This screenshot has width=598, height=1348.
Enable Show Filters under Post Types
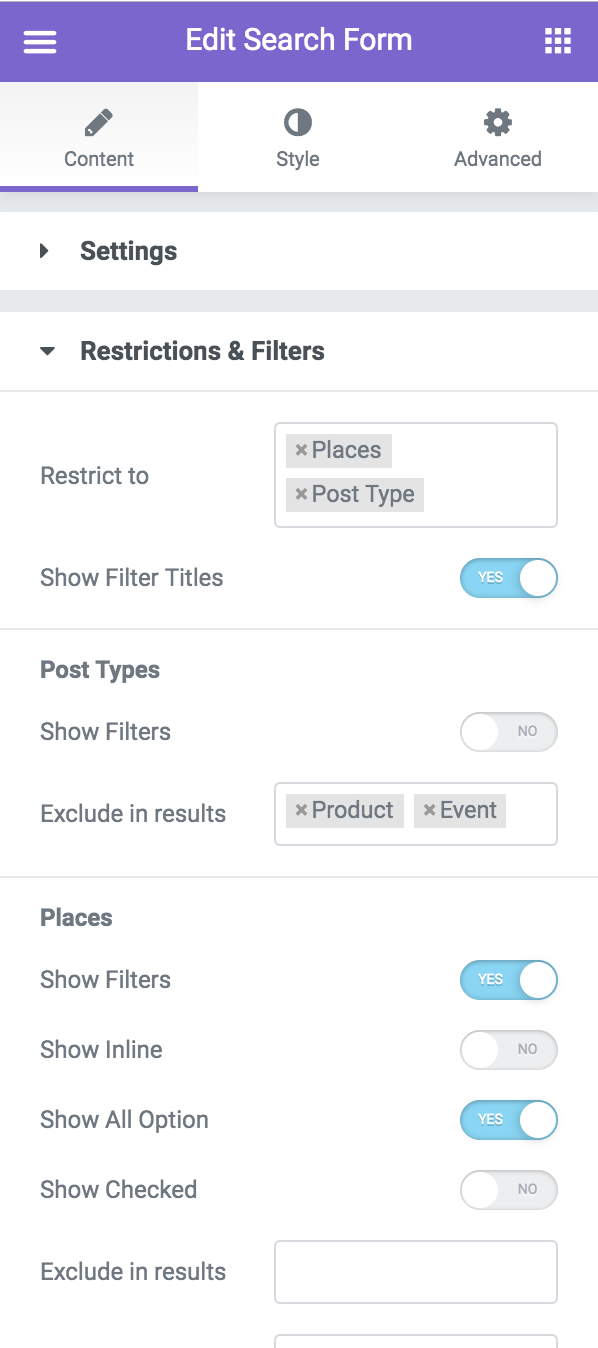click(508, 732)
